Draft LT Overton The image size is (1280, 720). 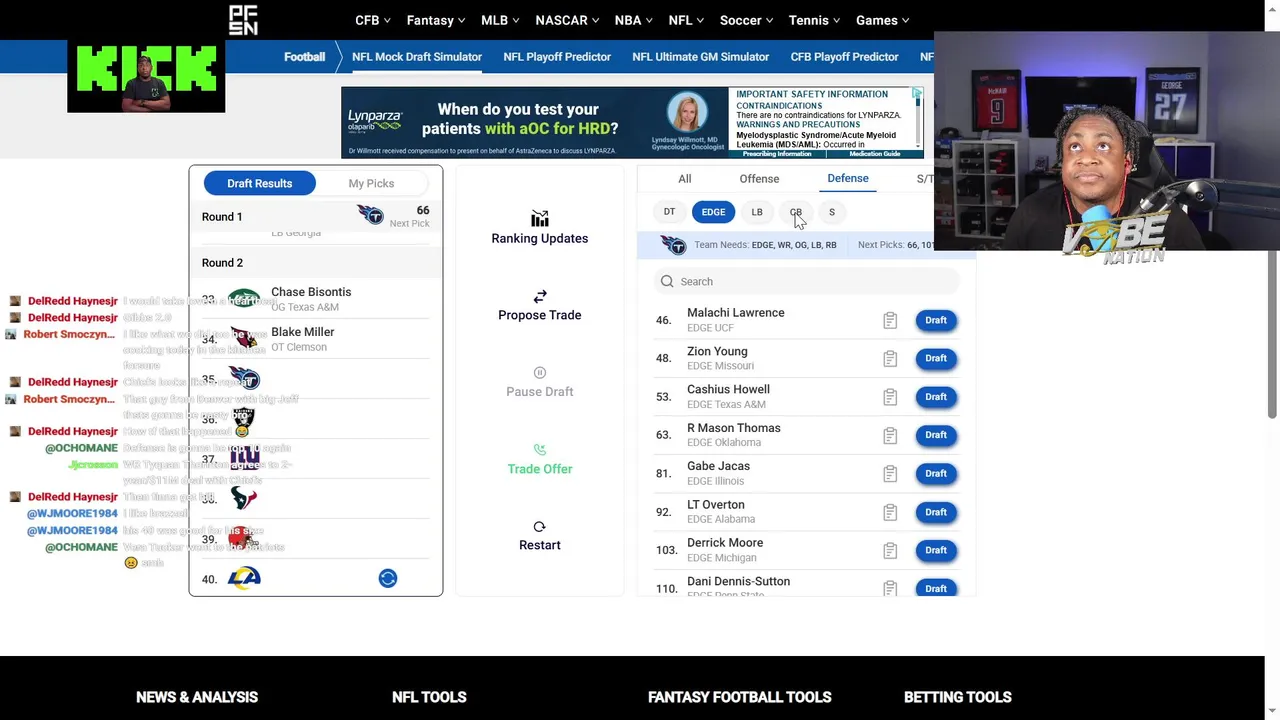(936, 512)
